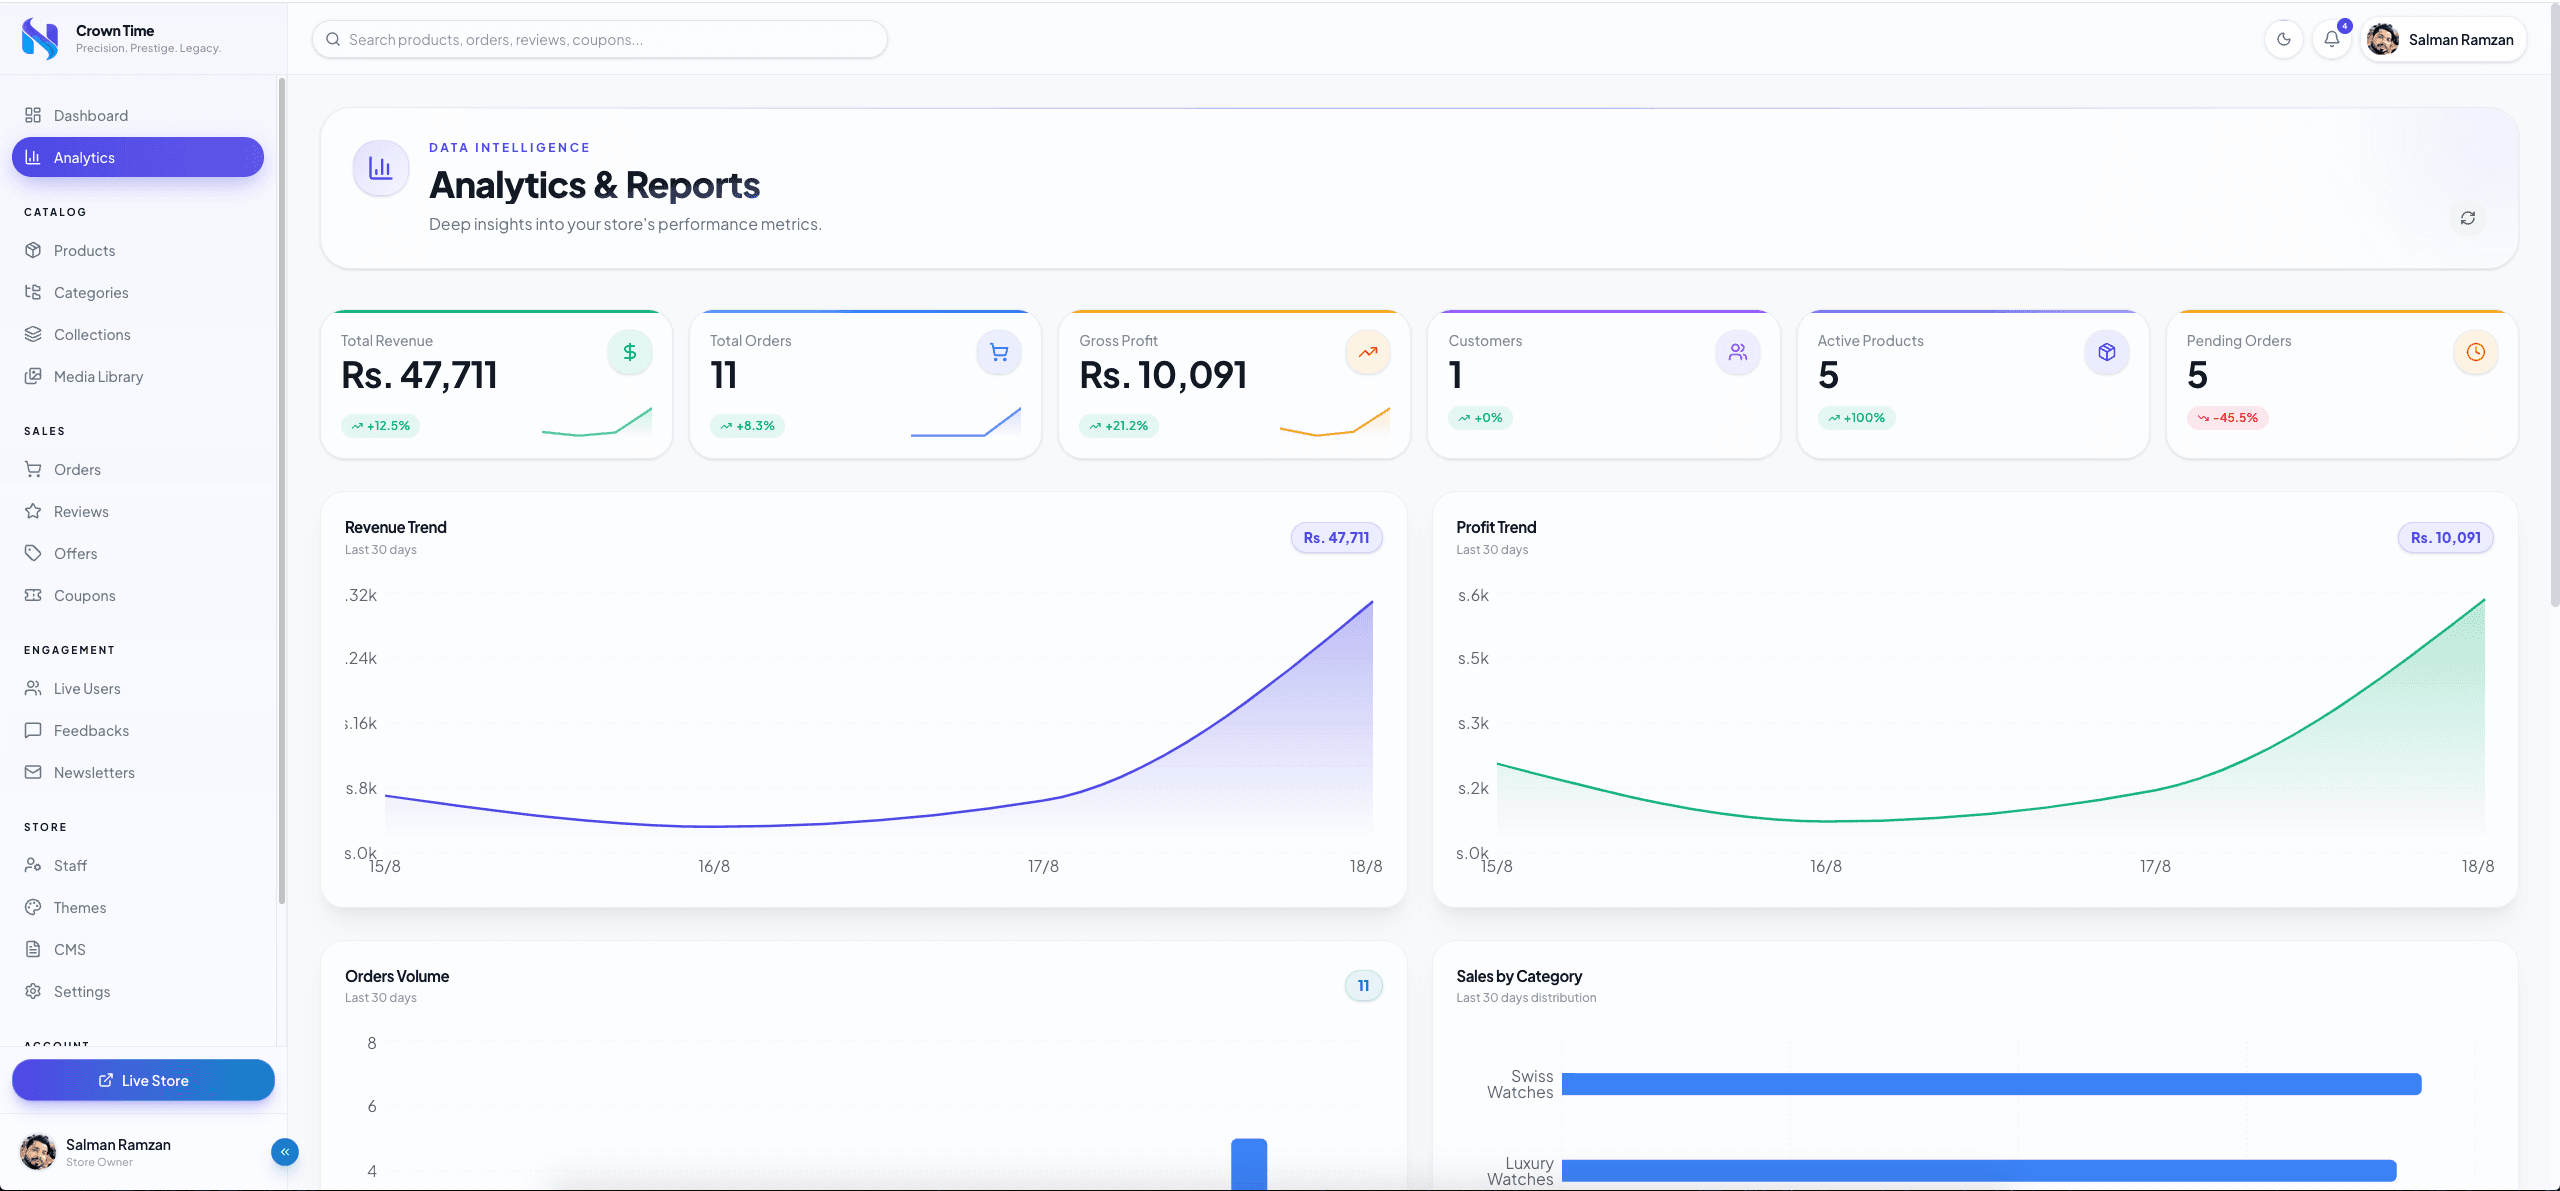The height and width of the screenshot is (1191, 2560).
Task: Click the Analytics & Reports bar chart icon
Action: tap(381, 169)
